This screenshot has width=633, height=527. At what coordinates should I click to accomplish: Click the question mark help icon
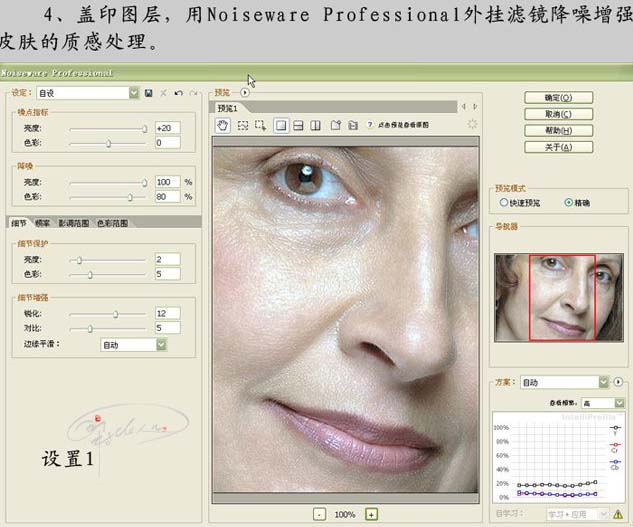(370, 125)
